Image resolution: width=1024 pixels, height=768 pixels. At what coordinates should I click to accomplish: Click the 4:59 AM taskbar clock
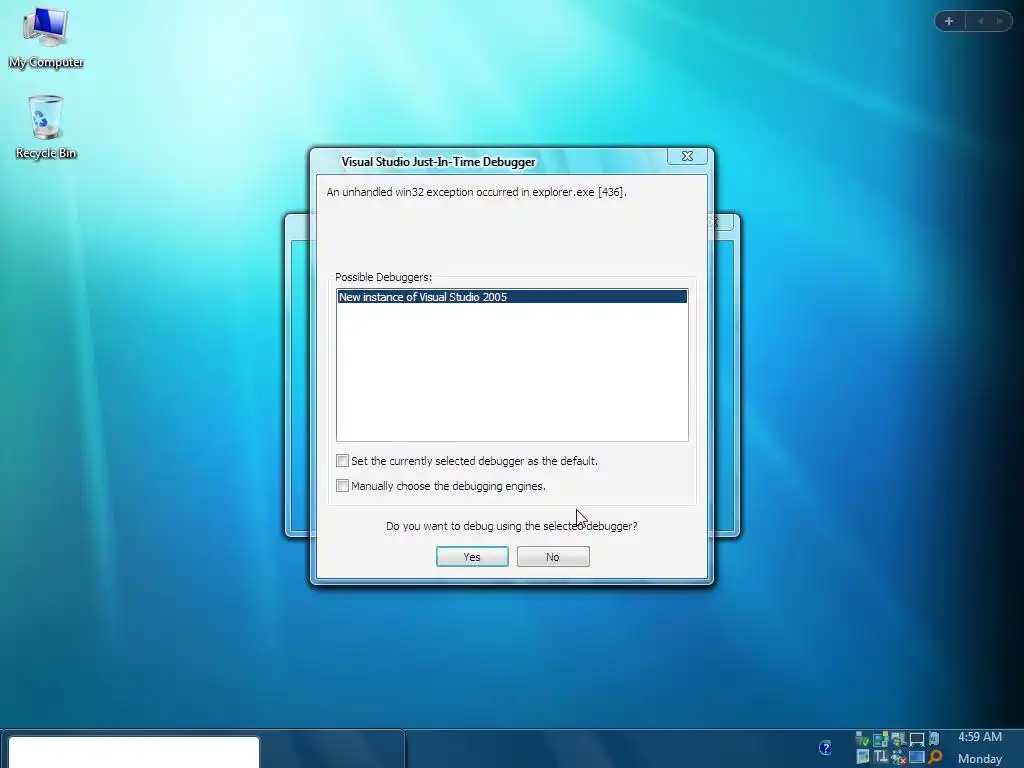pyautogui.click(x=980, y=737)
